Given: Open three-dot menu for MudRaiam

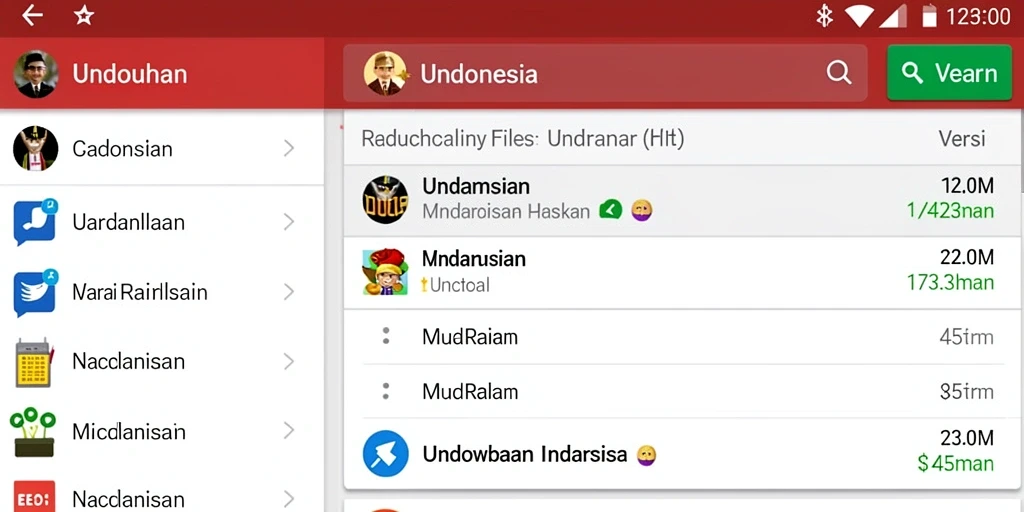Looking at the screenshot, I should click(386, 336).
